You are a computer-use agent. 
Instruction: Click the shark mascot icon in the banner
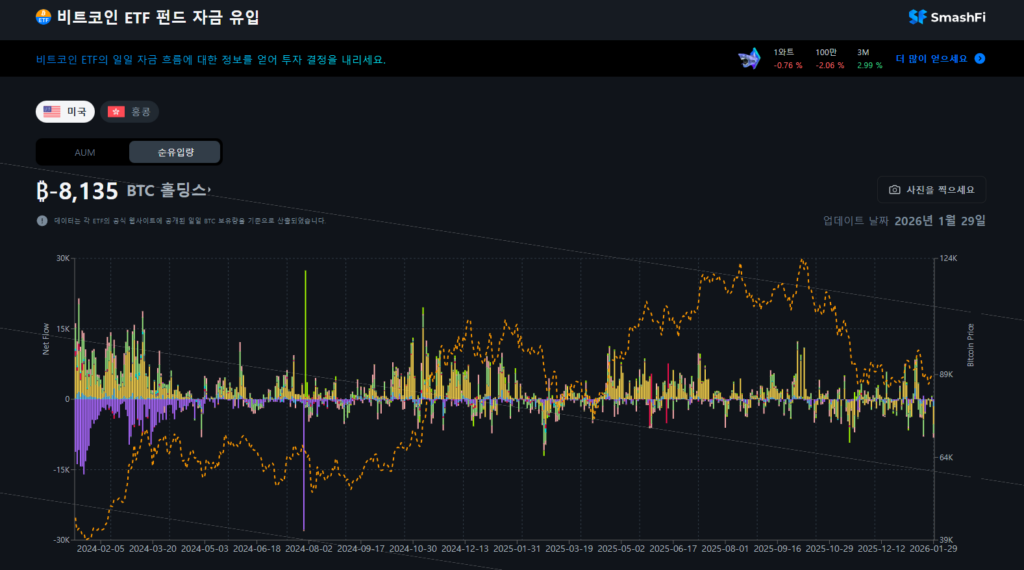(x=749, y=59)
